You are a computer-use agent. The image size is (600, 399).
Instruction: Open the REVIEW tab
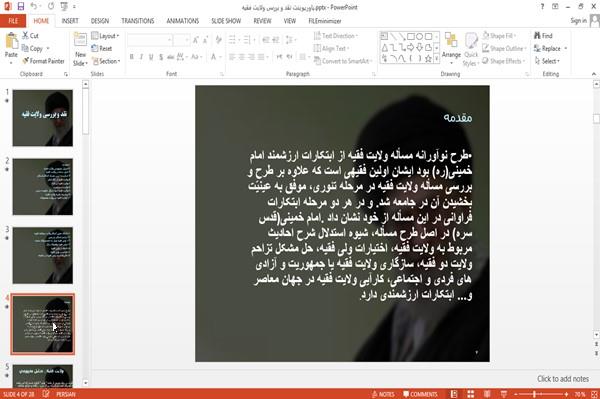point(262,21)
